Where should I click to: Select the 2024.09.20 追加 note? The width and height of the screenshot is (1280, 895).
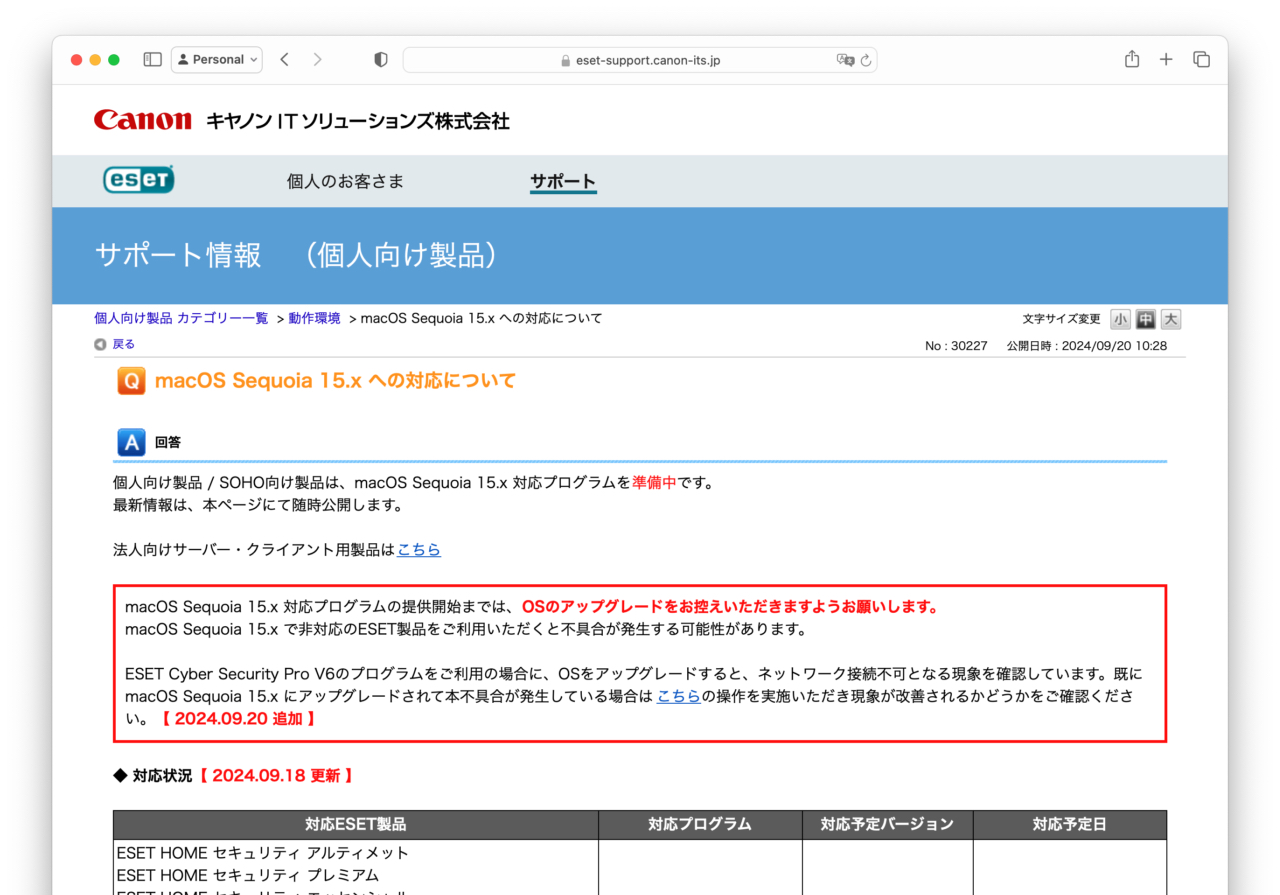click(x=238, y=718)
